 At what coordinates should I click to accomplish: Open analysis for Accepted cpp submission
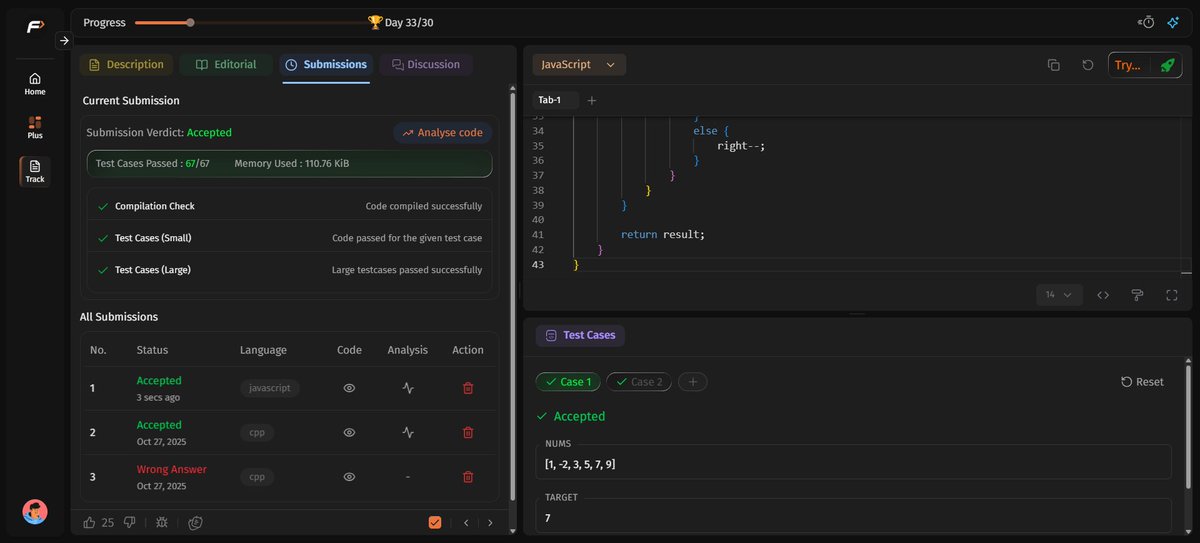[x=408, y=433]
